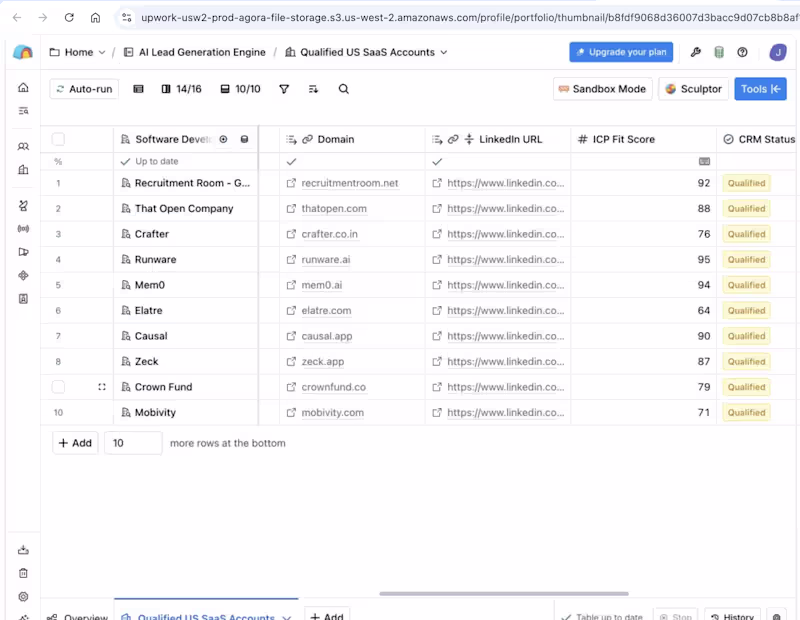Screen dimensions: 800x620
Task: Open the table search magnifier icon
Action: click(x=344, y=89)
